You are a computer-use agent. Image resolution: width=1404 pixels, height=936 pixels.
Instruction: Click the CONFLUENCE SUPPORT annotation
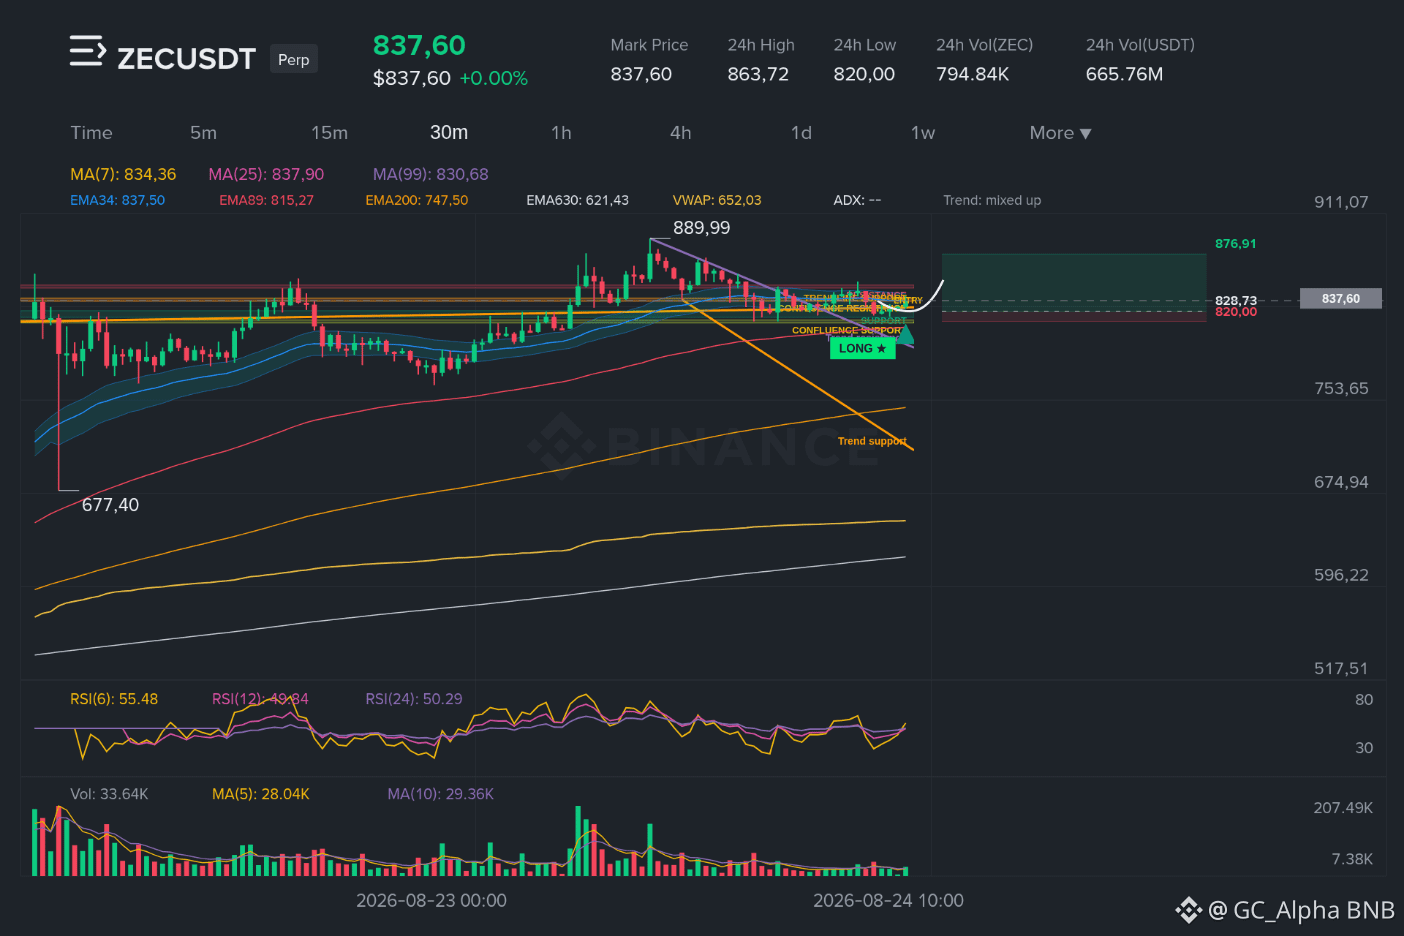(846, 330)
